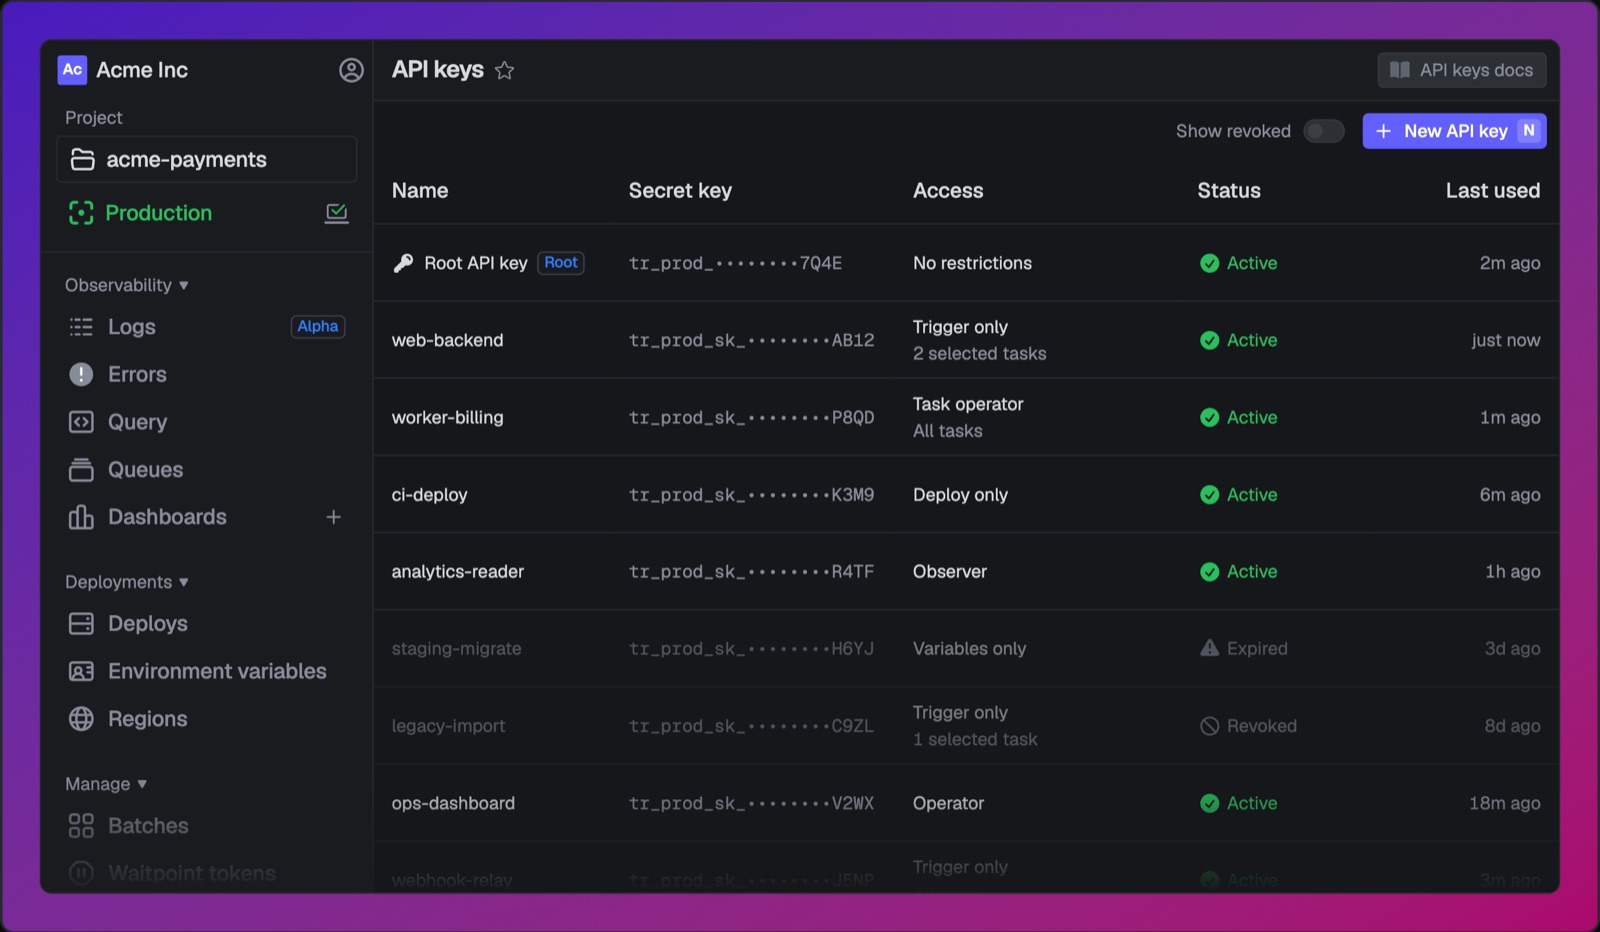This screenshot has width=1600, height=932.
Task: Click the Acme Inc organization avatar
Action: pyautogui.click(x=72, y=69)
